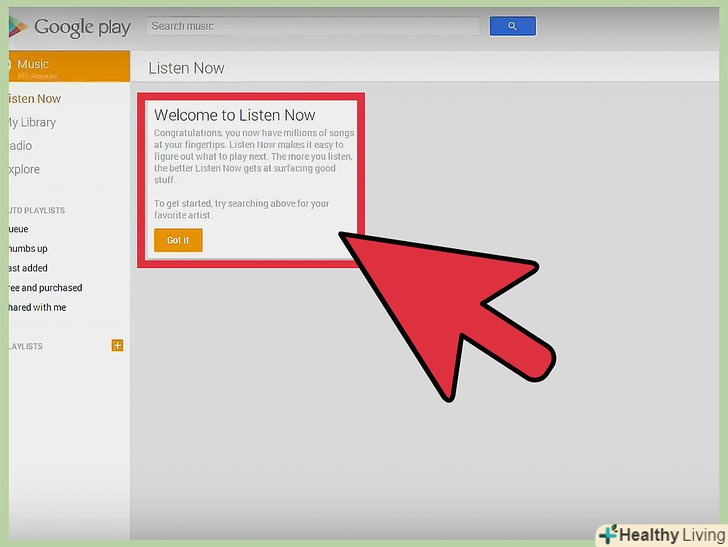Click the Welcome to Listen Now heading
This screenshot has width=728, height=547.
235,115
